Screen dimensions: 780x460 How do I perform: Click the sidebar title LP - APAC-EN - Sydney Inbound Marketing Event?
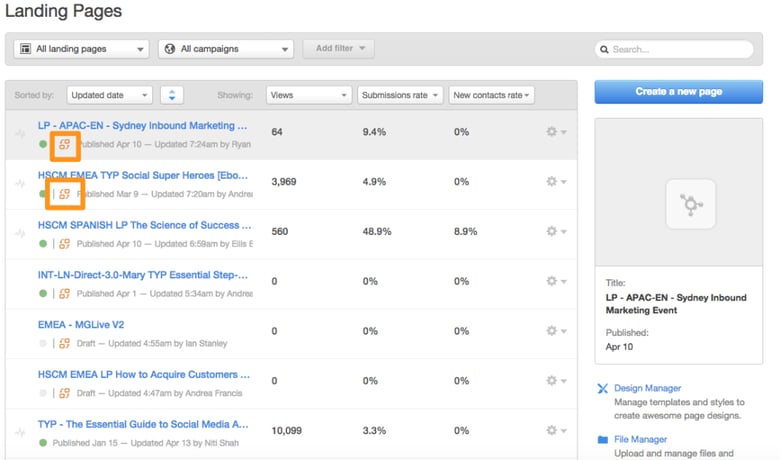point(676,304)
